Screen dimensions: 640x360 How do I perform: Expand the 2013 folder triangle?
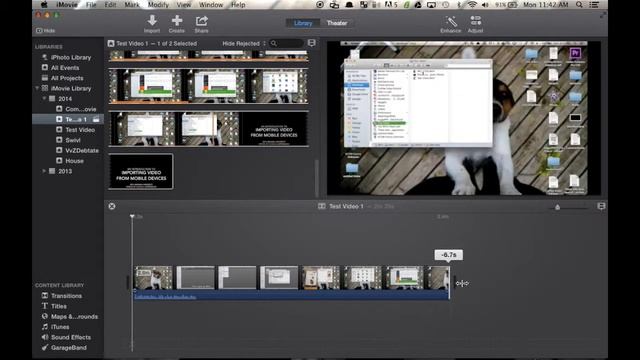coord(44,171)
